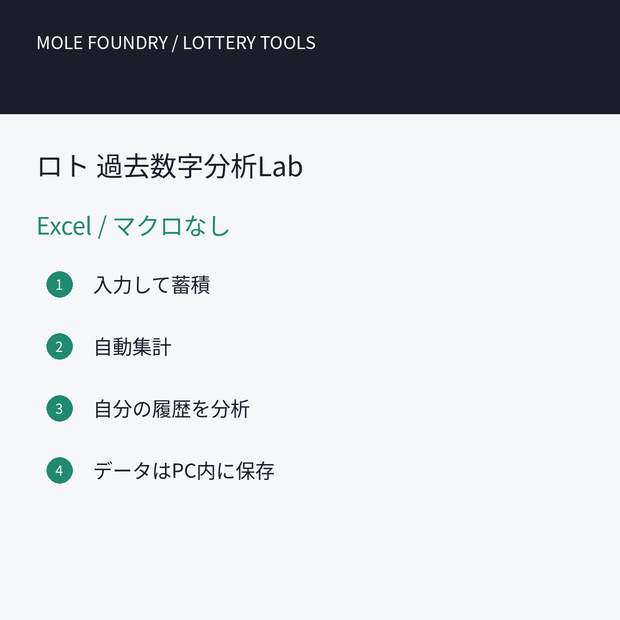
Task: Select the PC letters in fourth item
Action: click(x=184, y=471)
